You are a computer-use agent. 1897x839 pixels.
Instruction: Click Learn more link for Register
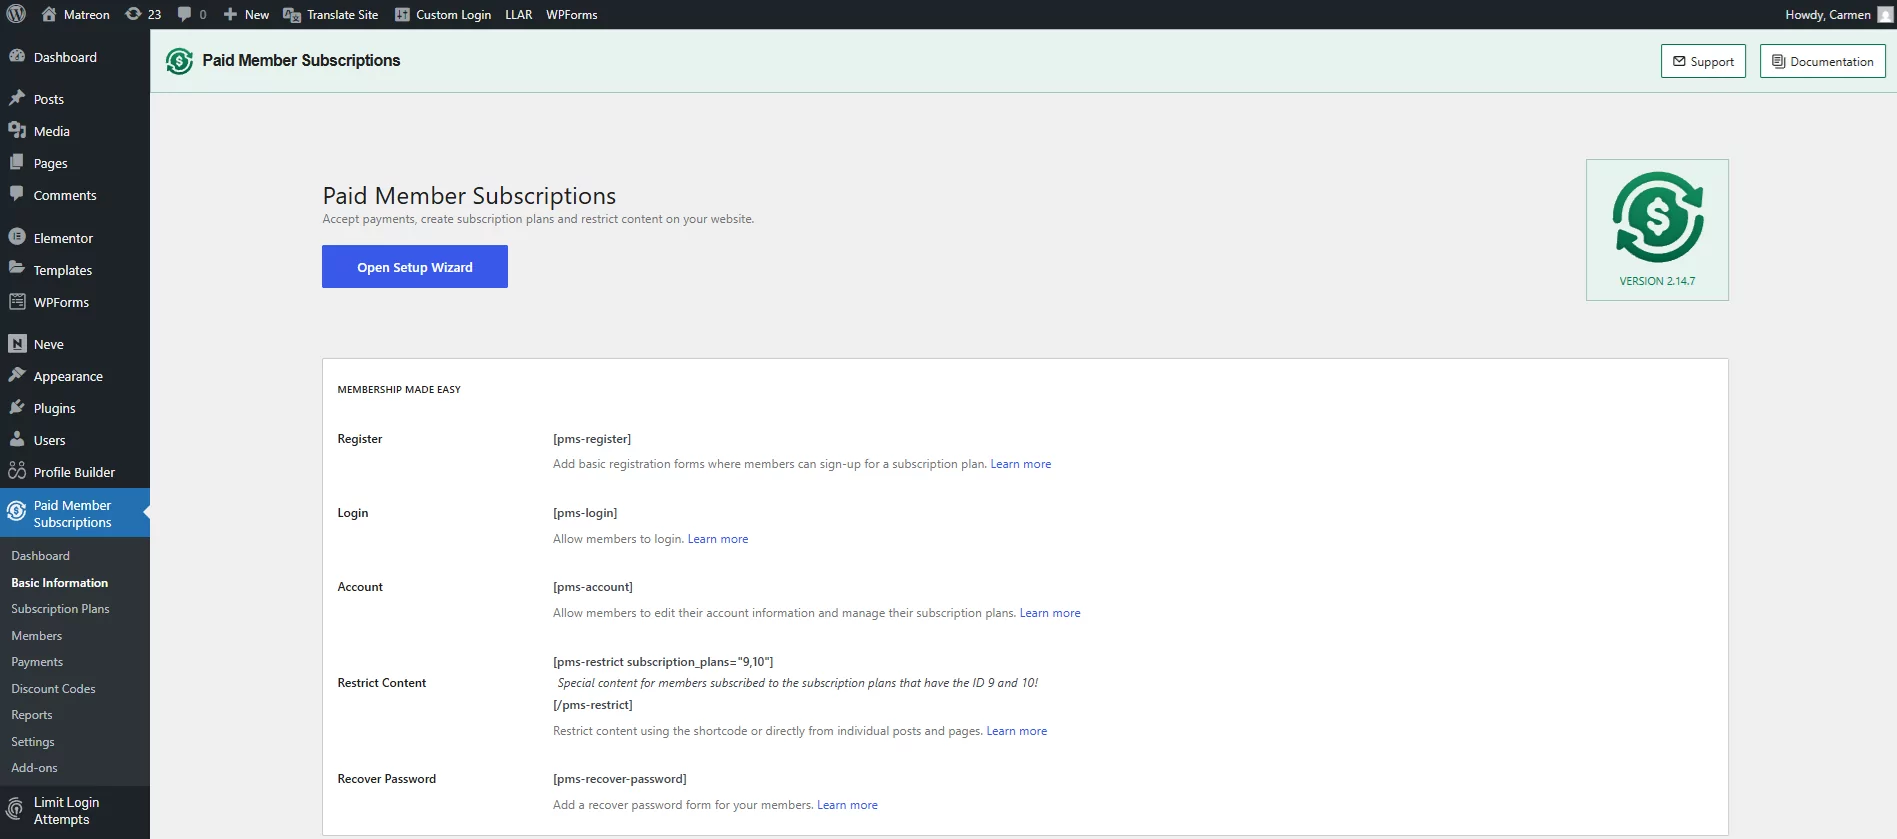[x=1020, y=464]
